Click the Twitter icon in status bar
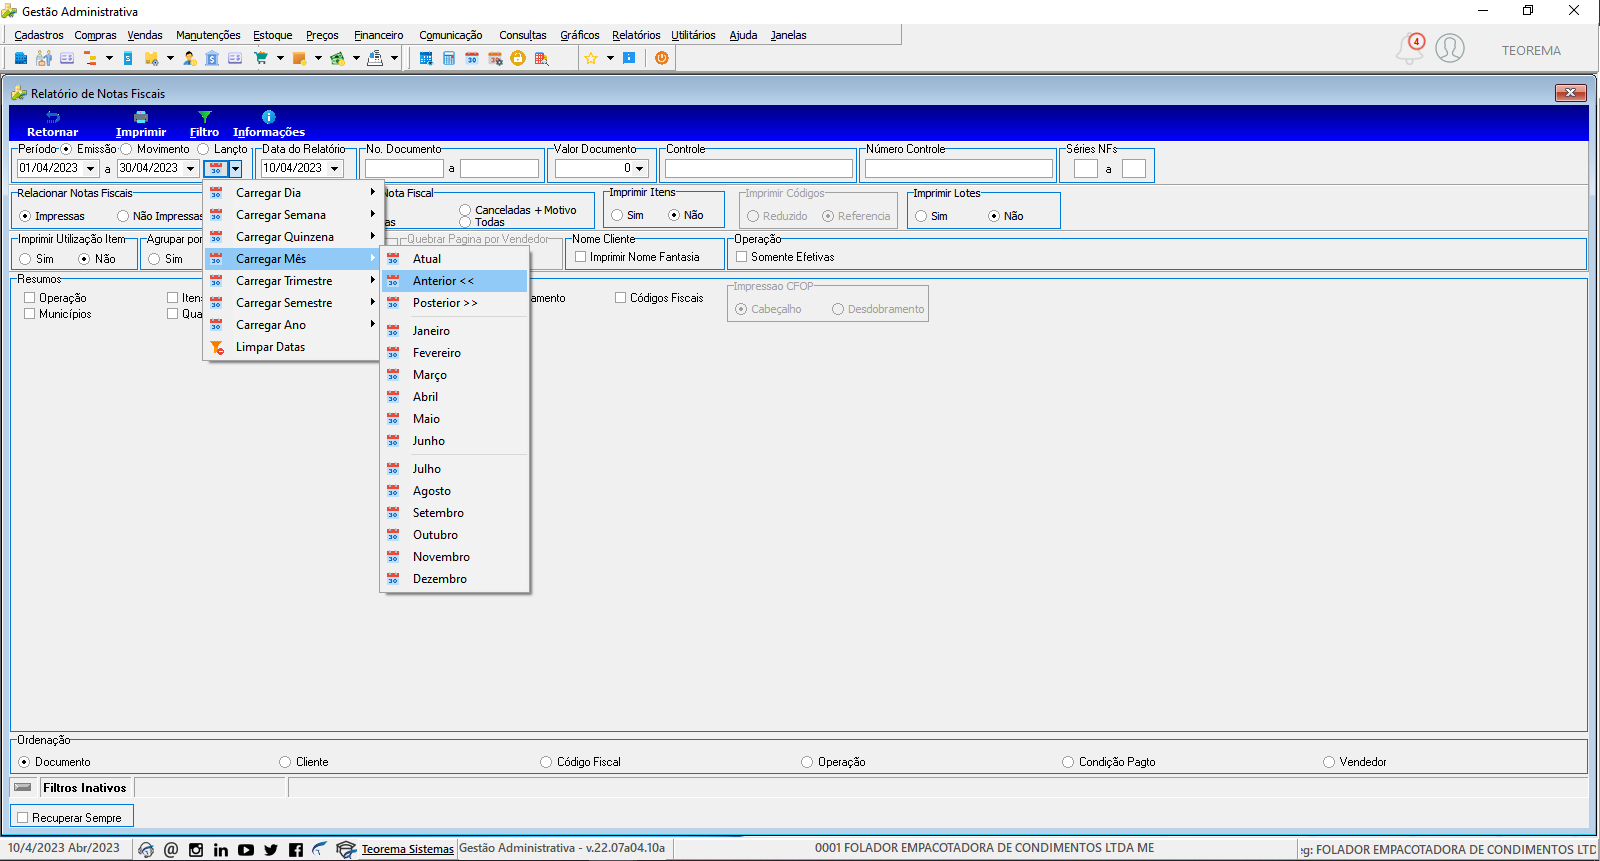Screen dimensions: 1600x861 coord(271,850)
